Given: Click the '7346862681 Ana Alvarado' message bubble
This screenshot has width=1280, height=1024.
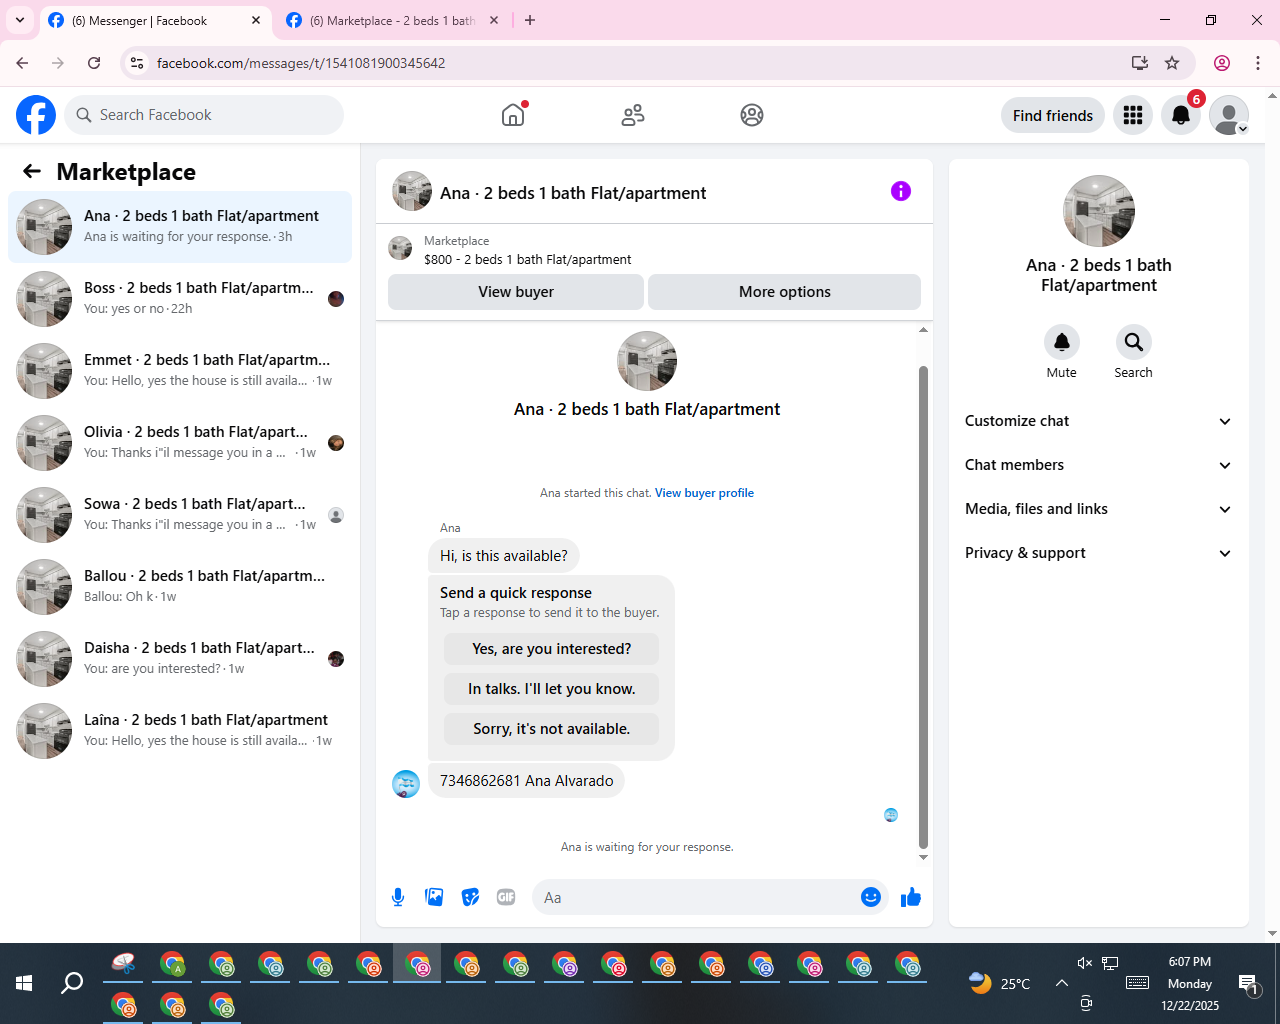Looking at the screenshot, I should coord(526,781).
